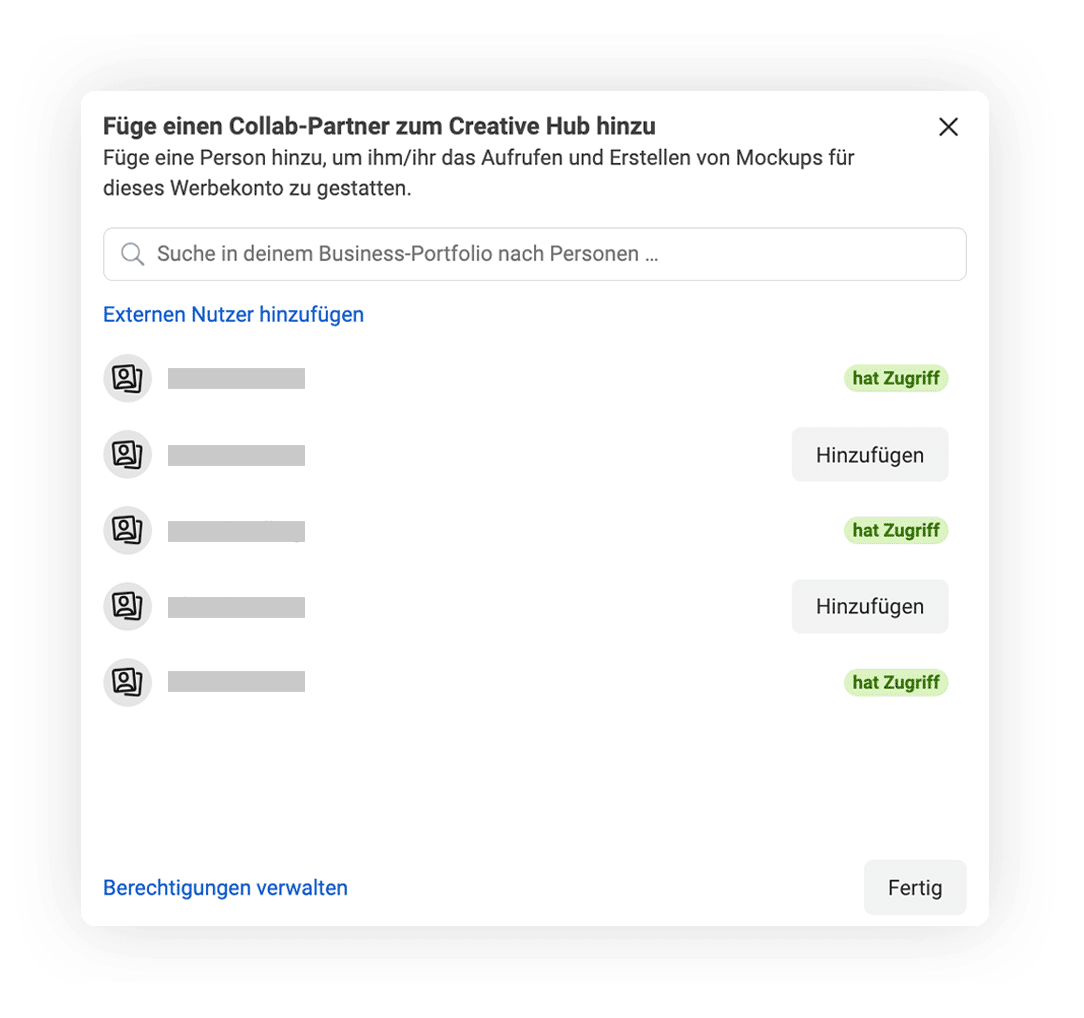This screenshot has width=1084, height=1018.
Task: Click the avatar icon of the second listed person
Action: 127,455
